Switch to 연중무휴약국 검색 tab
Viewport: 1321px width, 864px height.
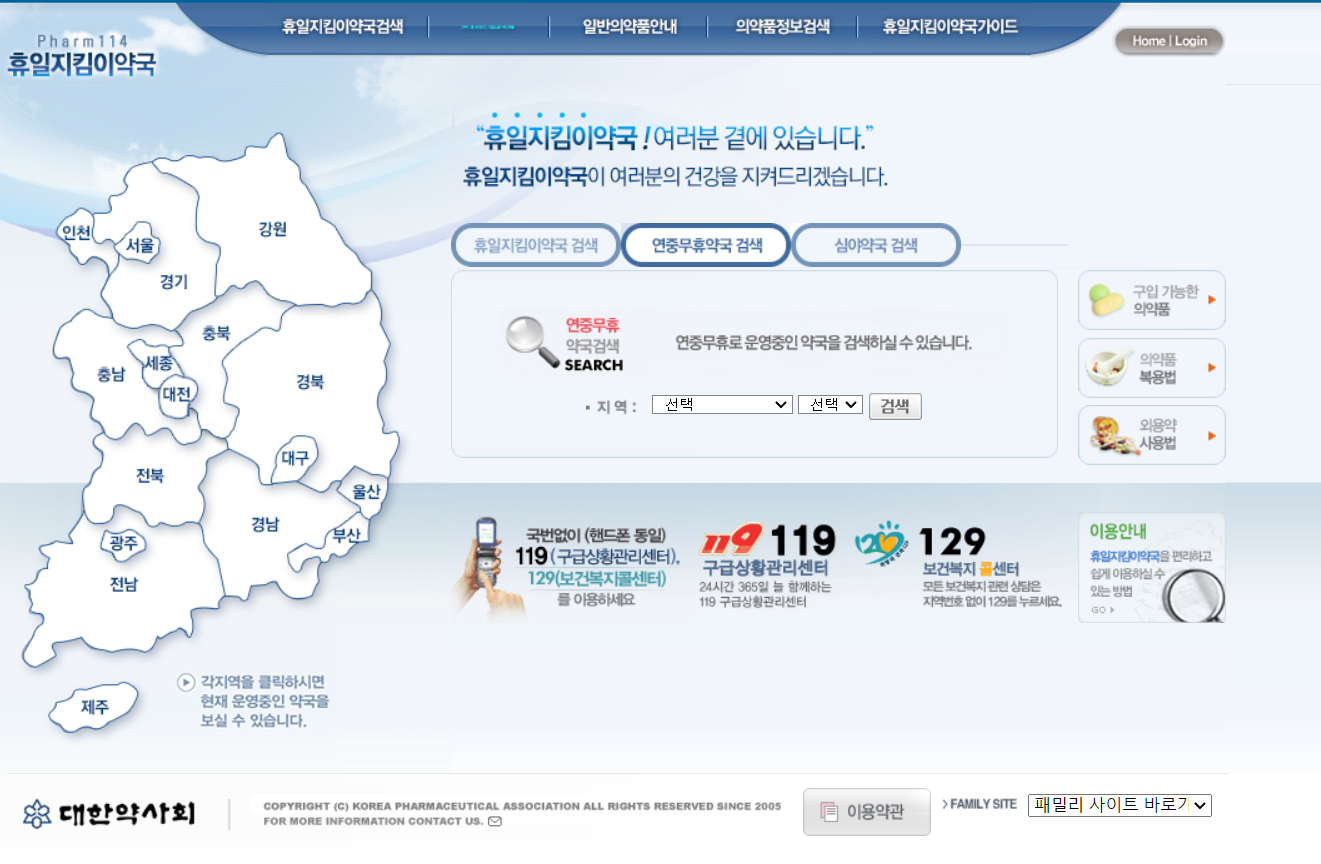point(706,245)
